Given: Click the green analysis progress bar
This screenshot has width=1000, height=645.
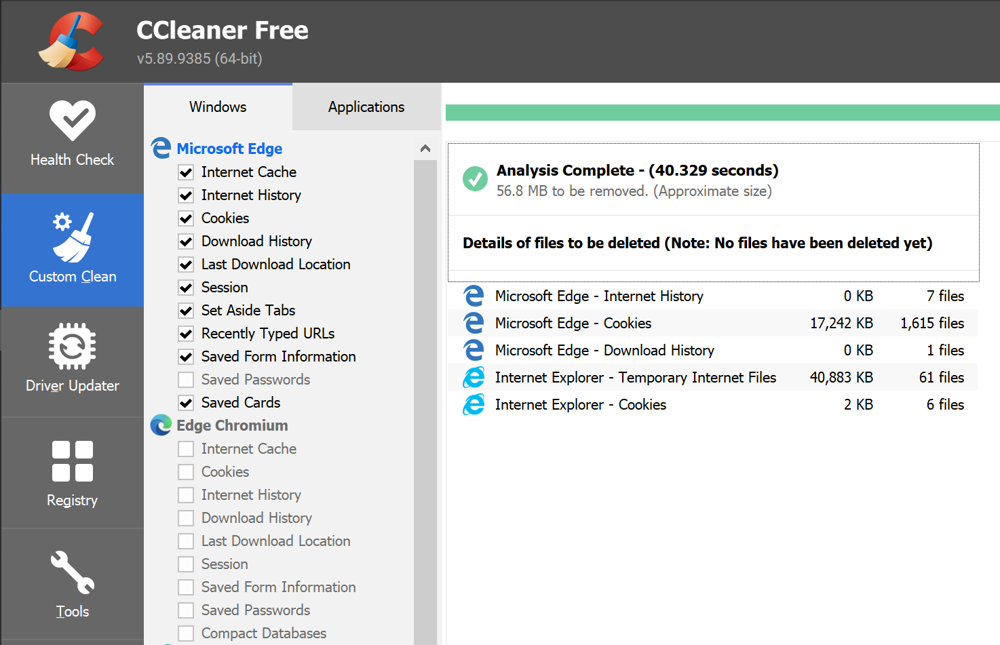Looking at the screenshot, I should click(x=723, y=113).
